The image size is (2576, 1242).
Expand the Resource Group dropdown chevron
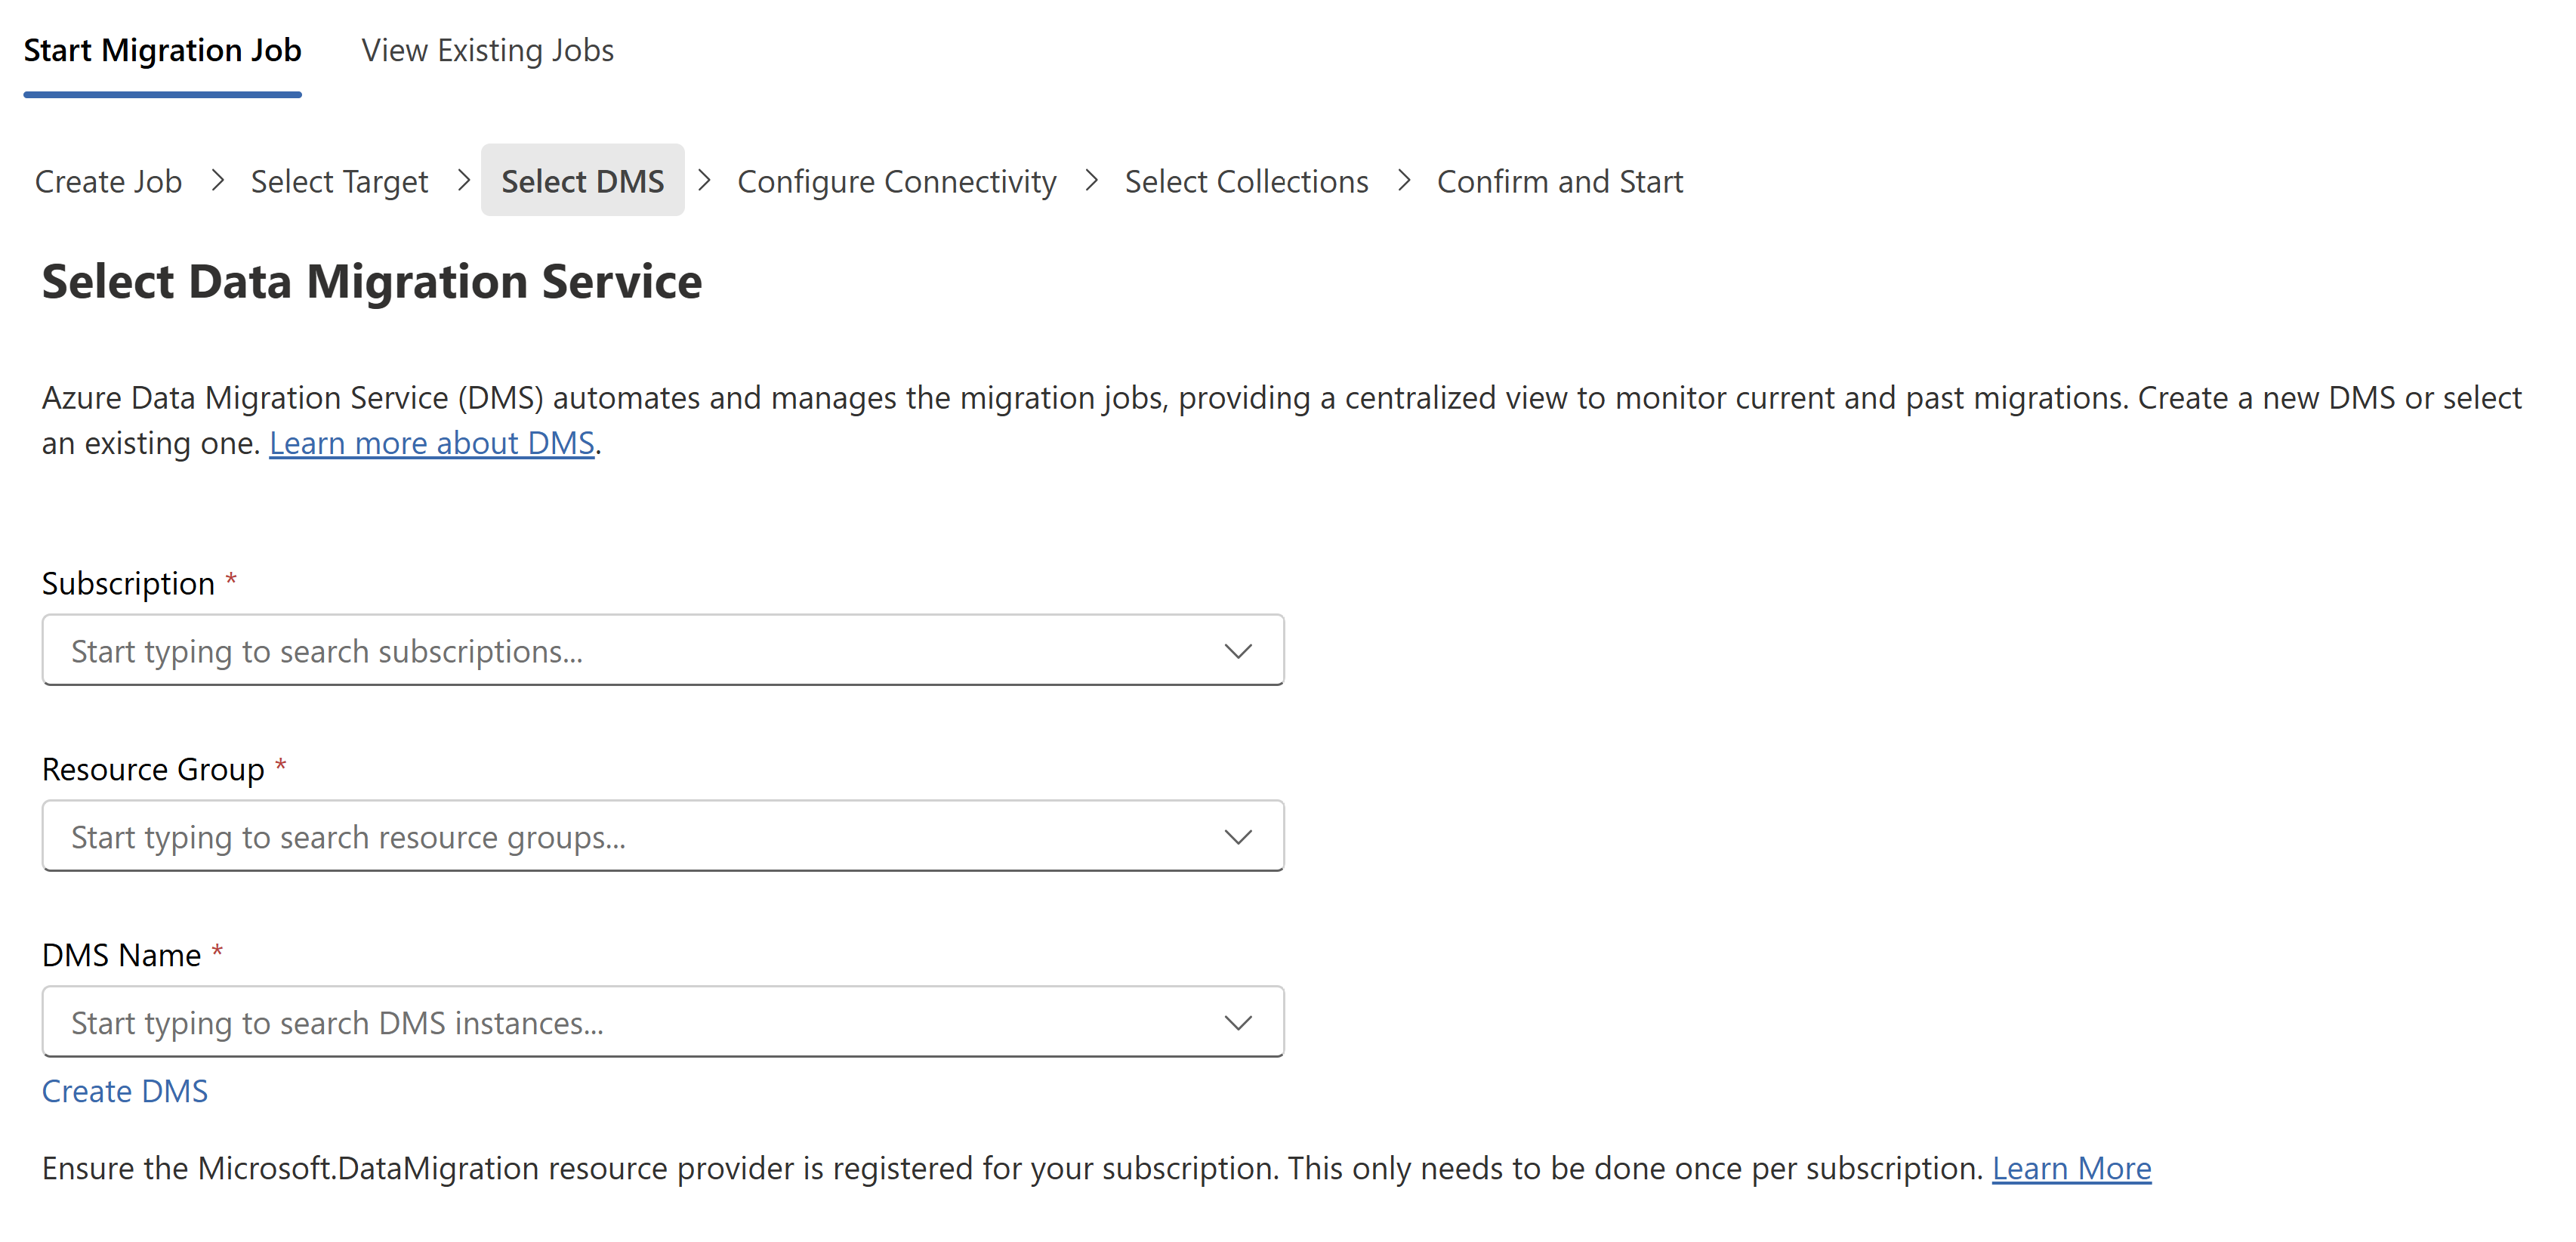[x=1238, y=837]
